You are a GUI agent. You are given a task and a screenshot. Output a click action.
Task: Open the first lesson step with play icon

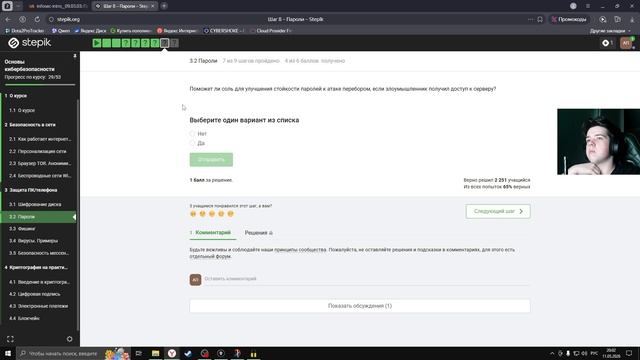point(97,43)
